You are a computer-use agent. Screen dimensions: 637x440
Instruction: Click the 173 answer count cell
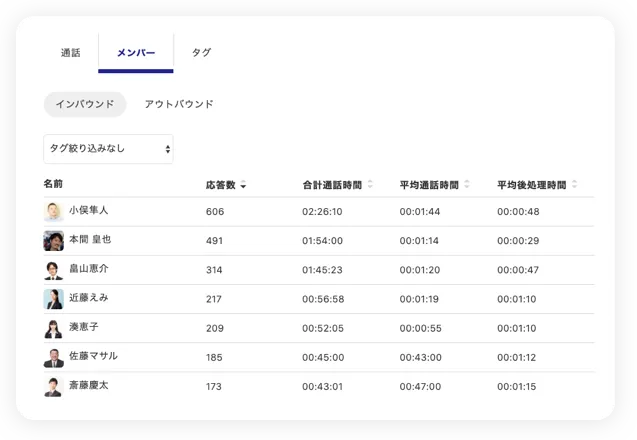click(x=214, y=387)
